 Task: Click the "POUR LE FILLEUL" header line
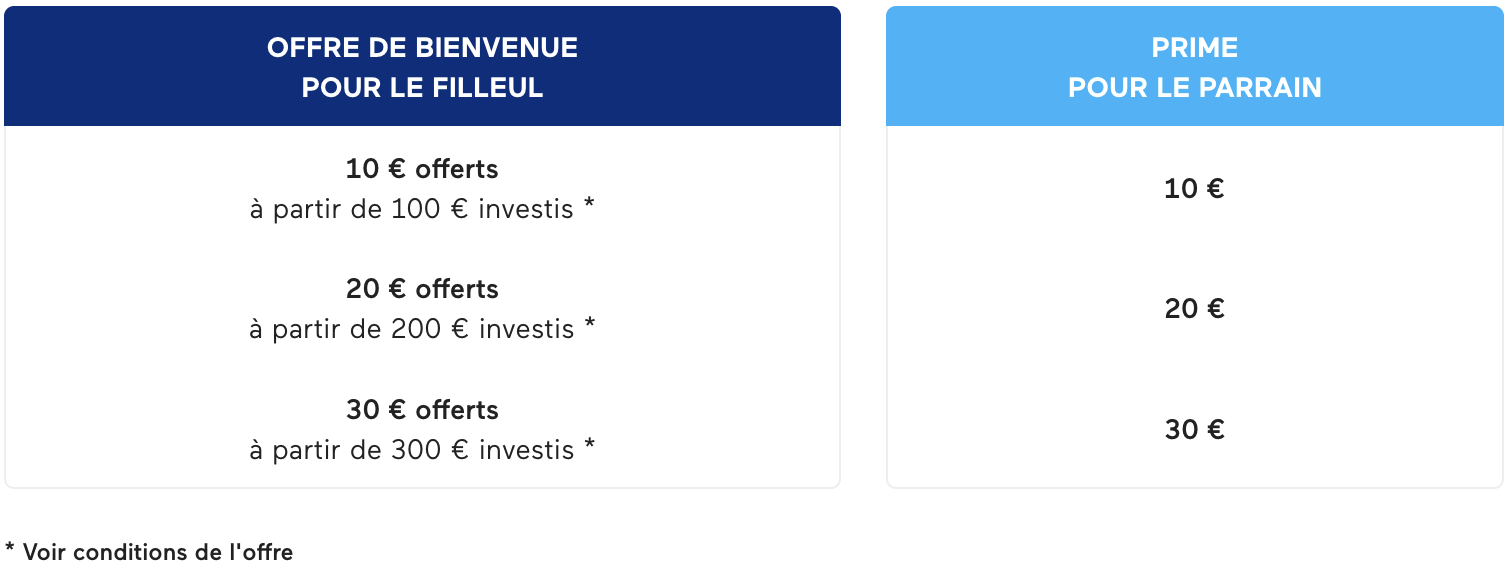(422, 88)
